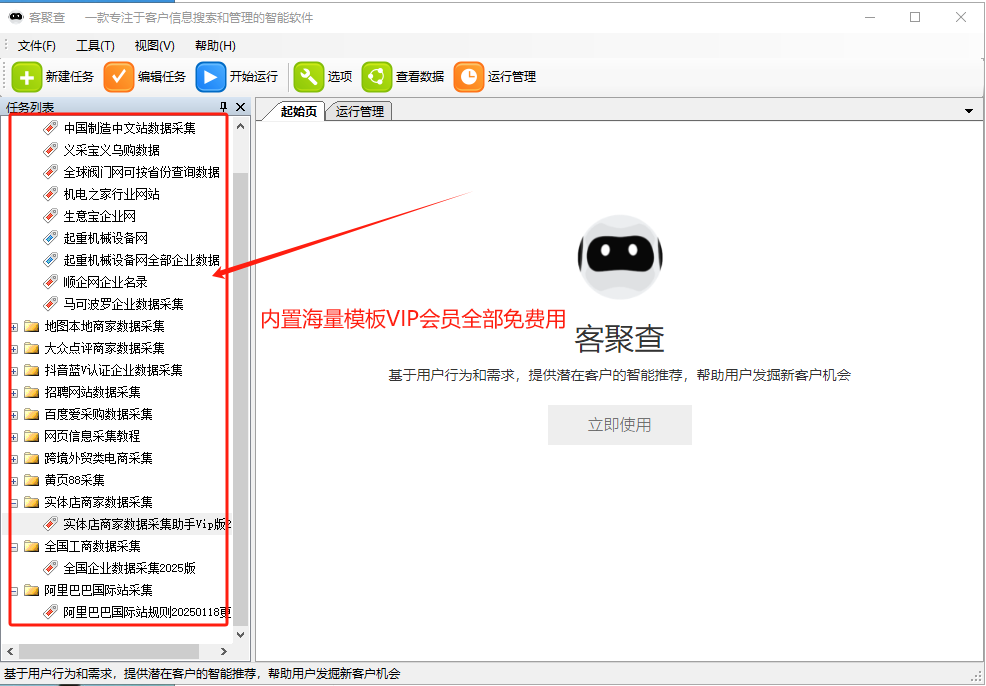Open 运行管理 clock icon in toolbar

(468, 77)
